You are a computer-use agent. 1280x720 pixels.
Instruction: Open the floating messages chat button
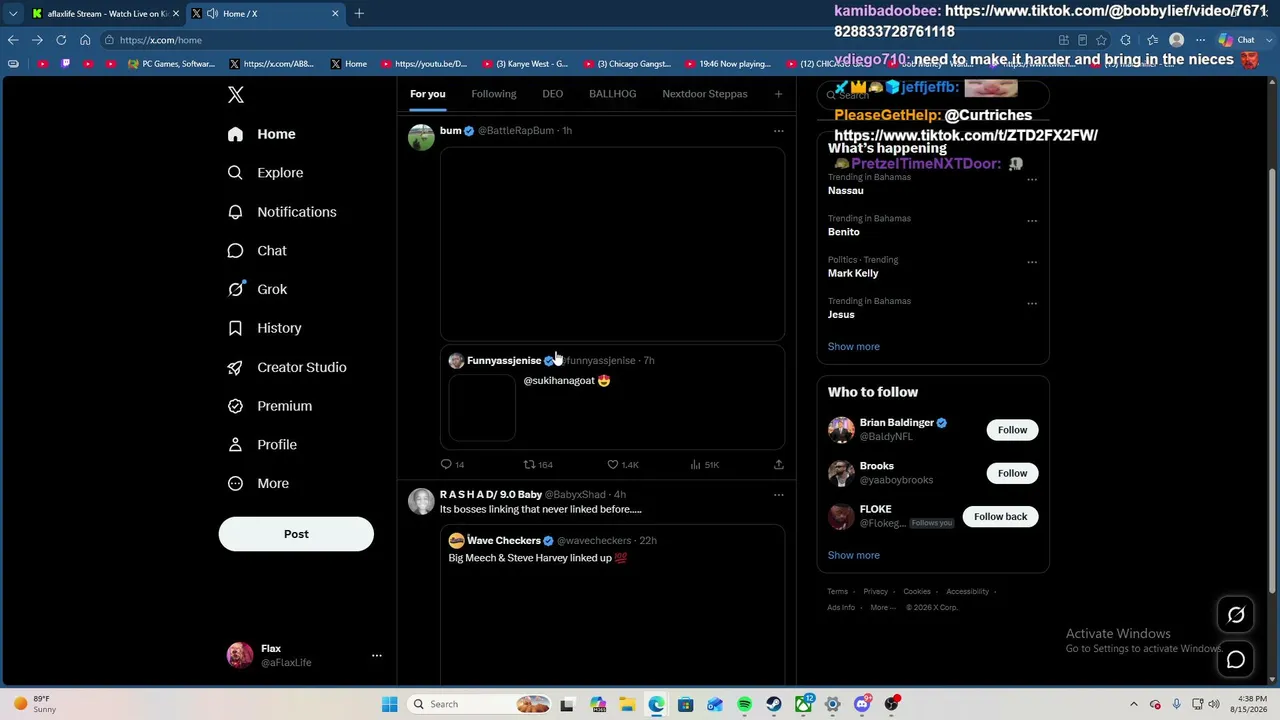click(x=1236, y=660)
